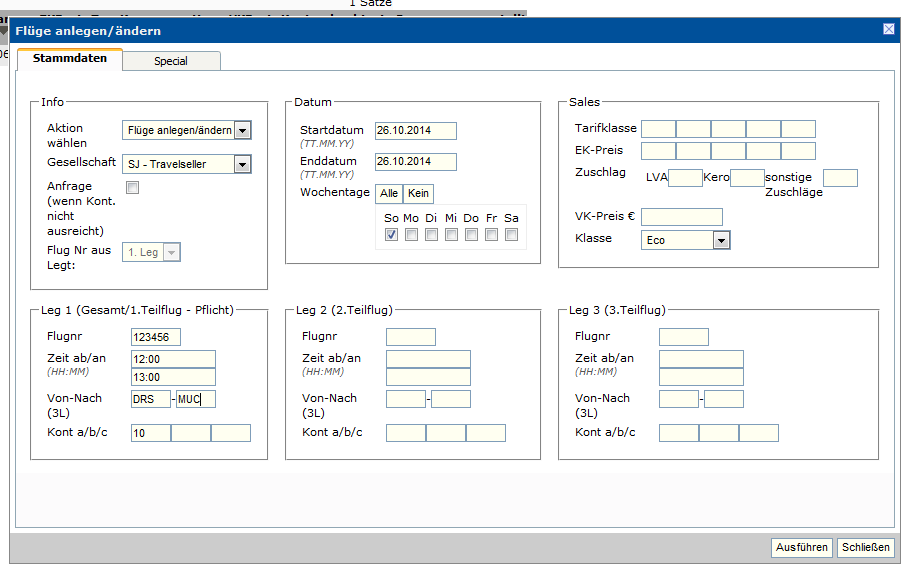Select the Enddatum date field
This screenshot has width=906, height=573.
click(x=415, y=162)
